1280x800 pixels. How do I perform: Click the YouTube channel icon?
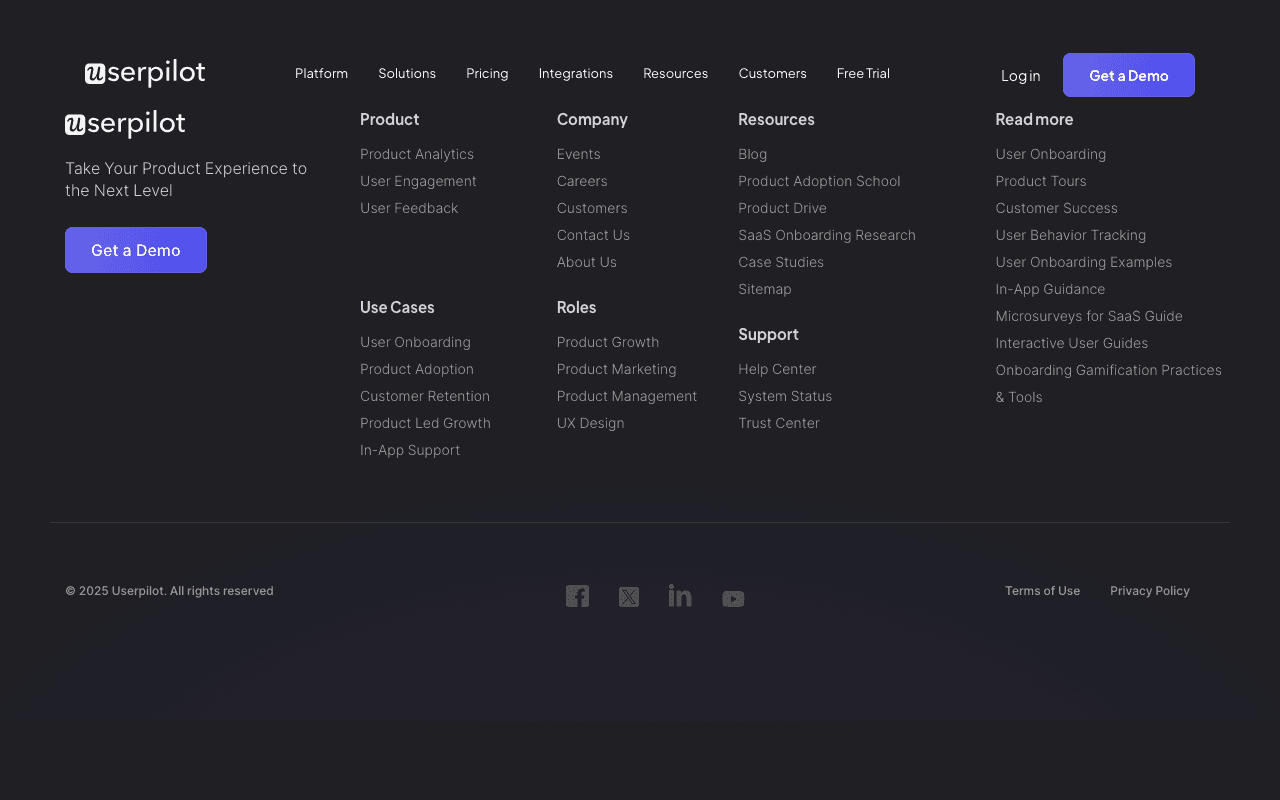(733, 598)
